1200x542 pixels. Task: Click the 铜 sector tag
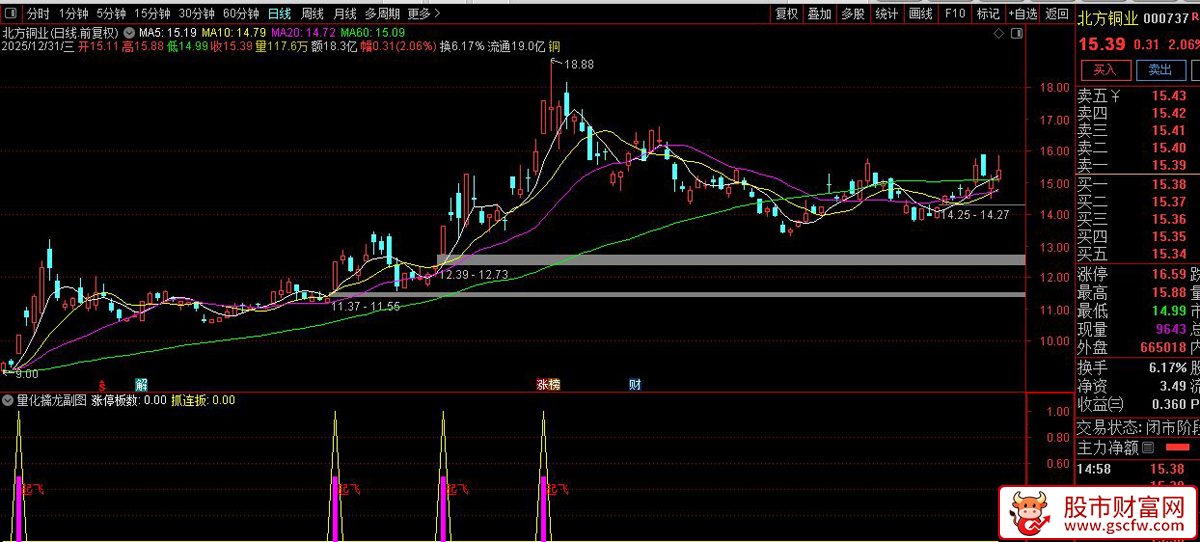555,46
